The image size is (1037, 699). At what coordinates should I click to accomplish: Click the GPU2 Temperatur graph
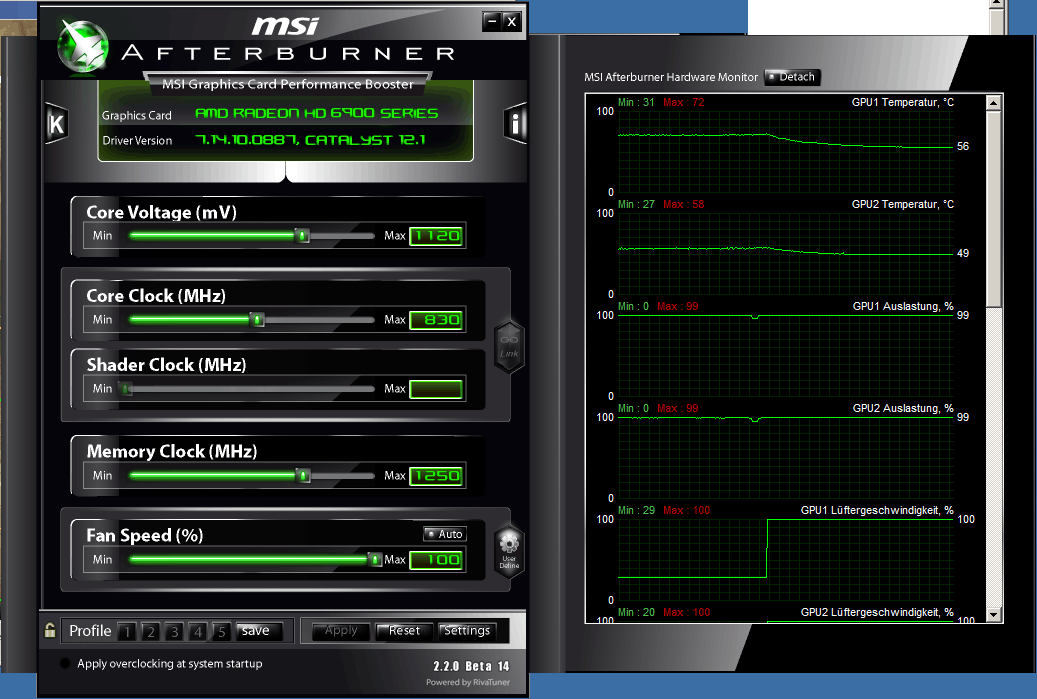[x=786, y=253]
